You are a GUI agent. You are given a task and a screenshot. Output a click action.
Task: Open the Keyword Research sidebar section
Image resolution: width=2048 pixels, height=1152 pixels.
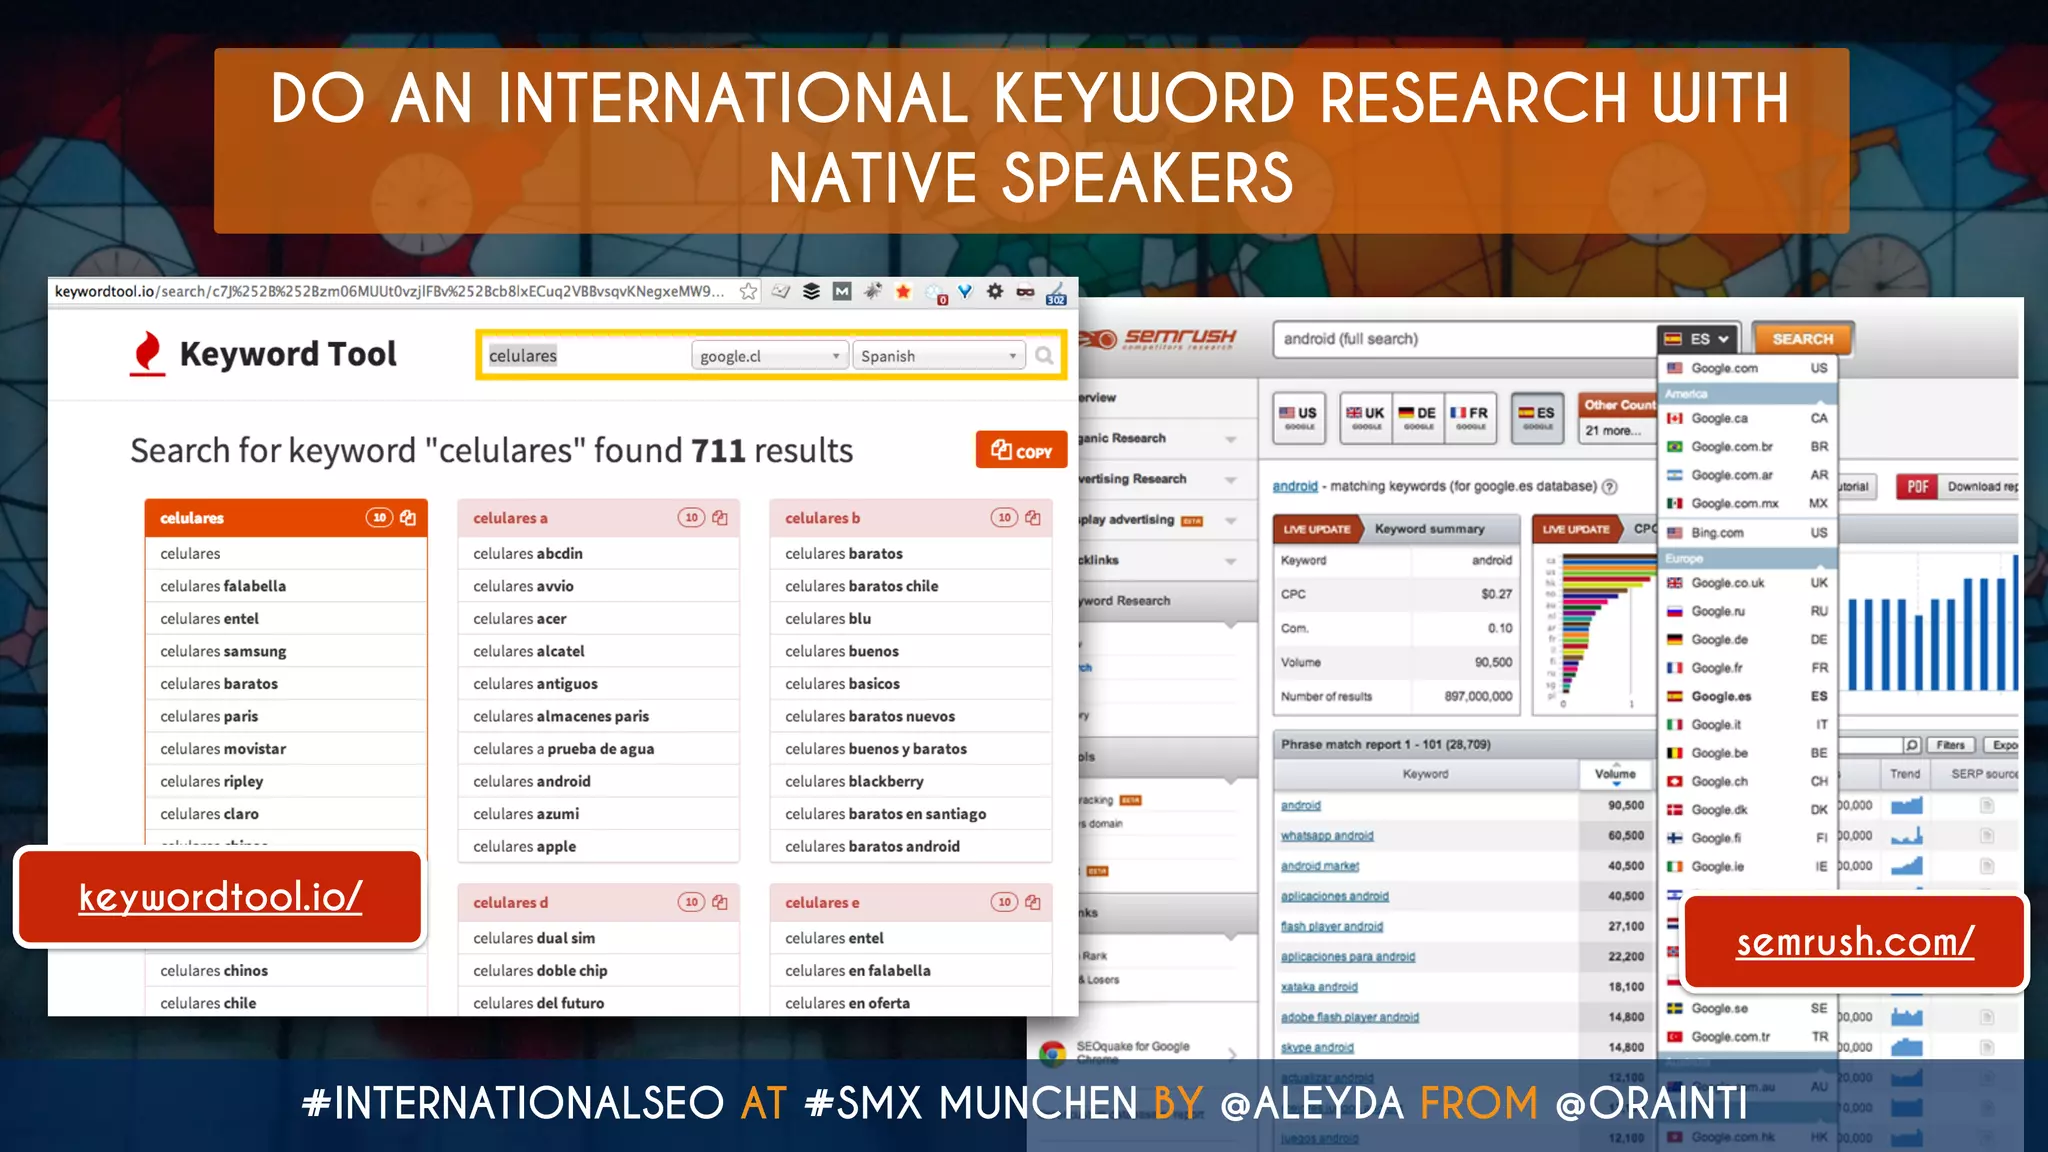tap(1166, 601)
